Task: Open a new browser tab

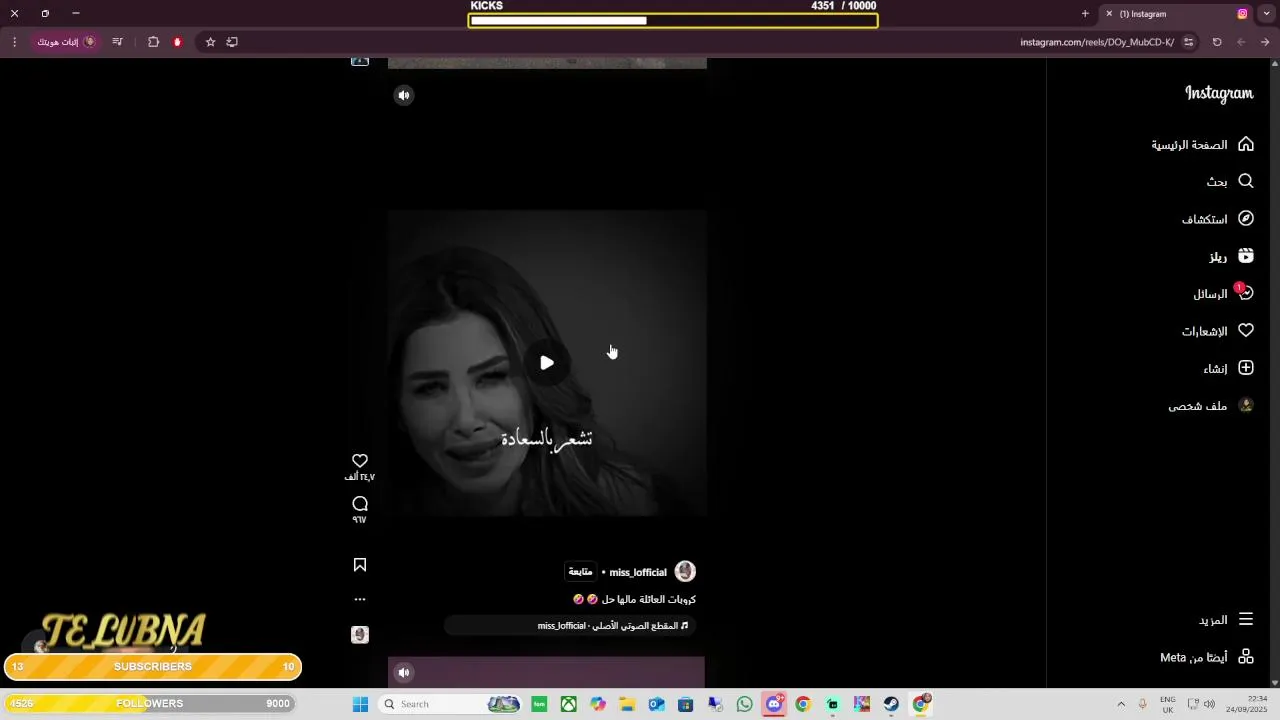Action: tap(1085, 14)
